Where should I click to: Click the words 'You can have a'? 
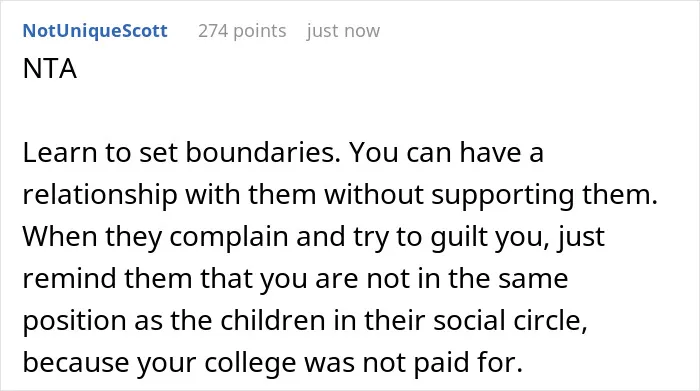pyautogui.click(x=446, y=153)
